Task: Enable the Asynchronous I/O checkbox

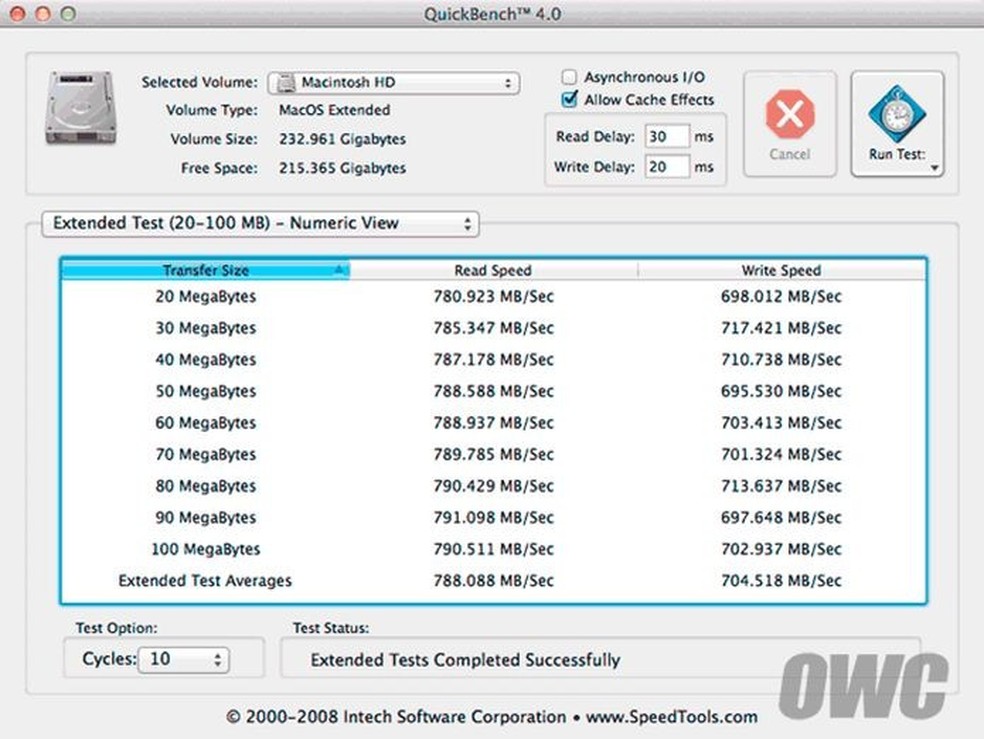Action: pyautogui.click(x=569, y=76)
